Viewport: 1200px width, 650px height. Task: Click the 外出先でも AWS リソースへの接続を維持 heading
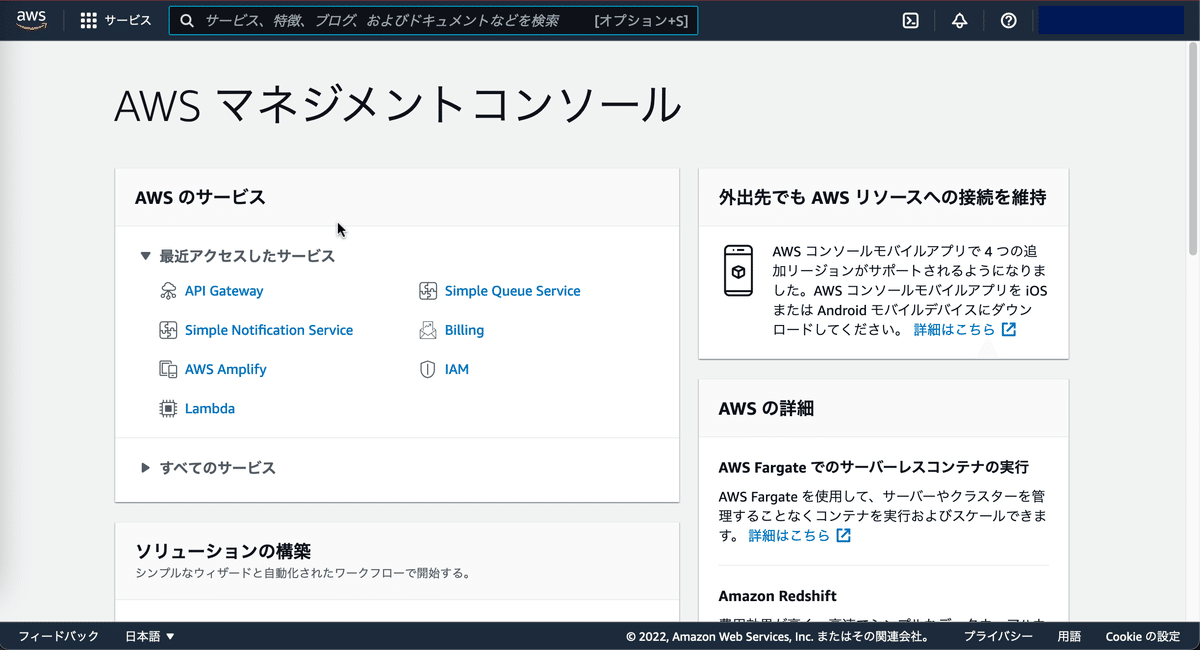click(882, 197)
